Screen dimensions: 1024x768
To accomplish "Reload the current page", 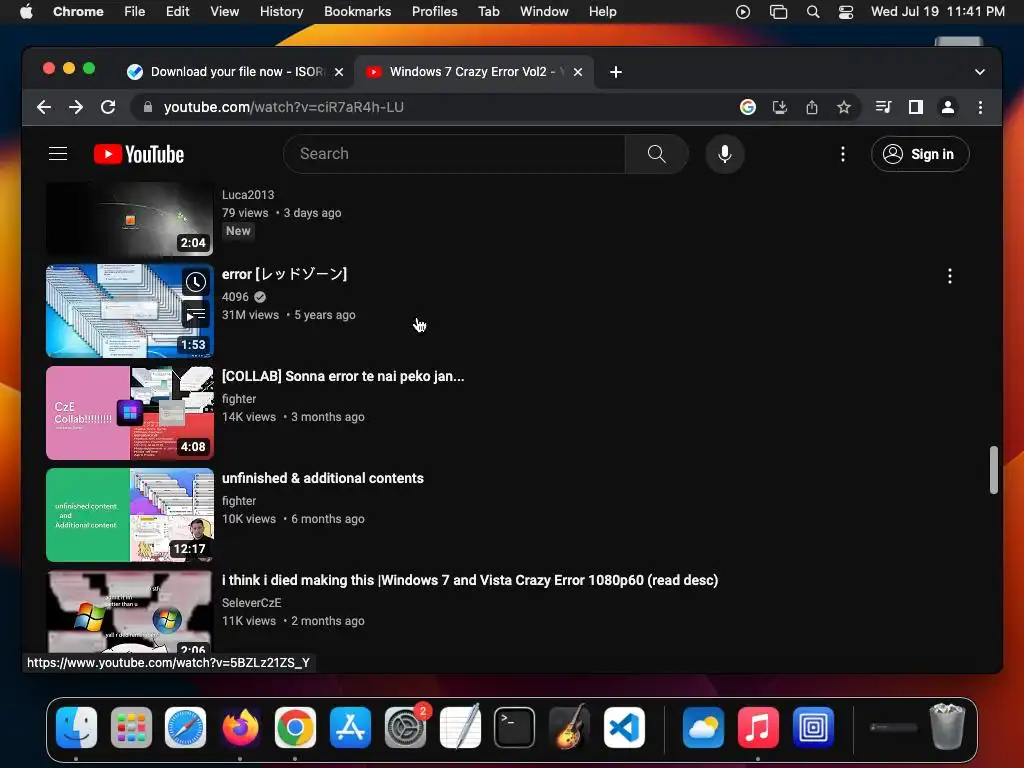I will (x=108, y=107).
